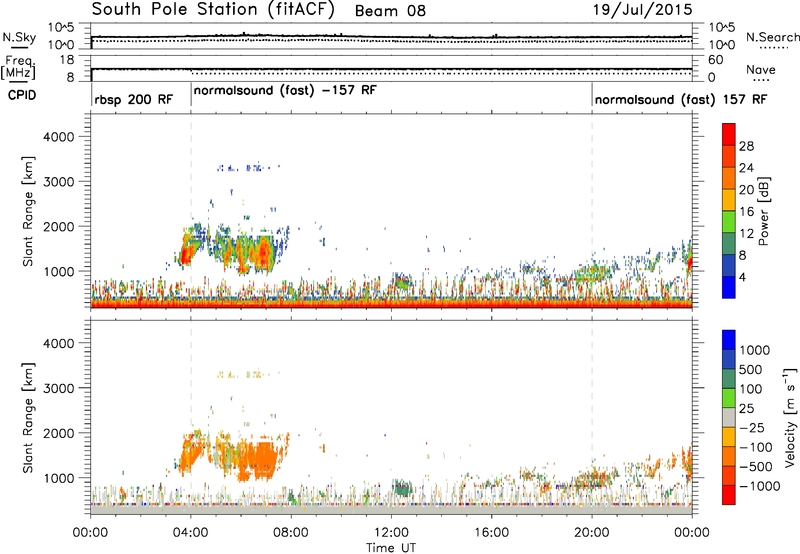This screenshot has width=800, height=554.
Task: Click dashed 04:00 CPID boundary in Velocity plot
Action: [x=191, y=417]
